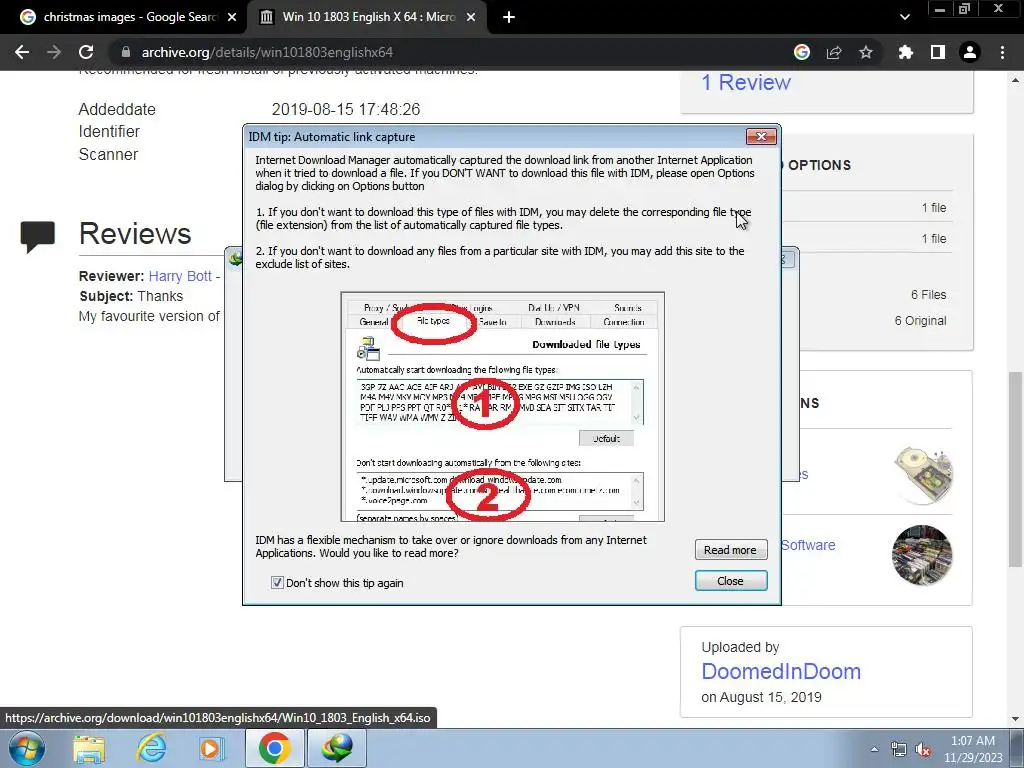
Task: Close IDM tip dialog with red X
Action: pyautogui.click(x=761, y=136)
